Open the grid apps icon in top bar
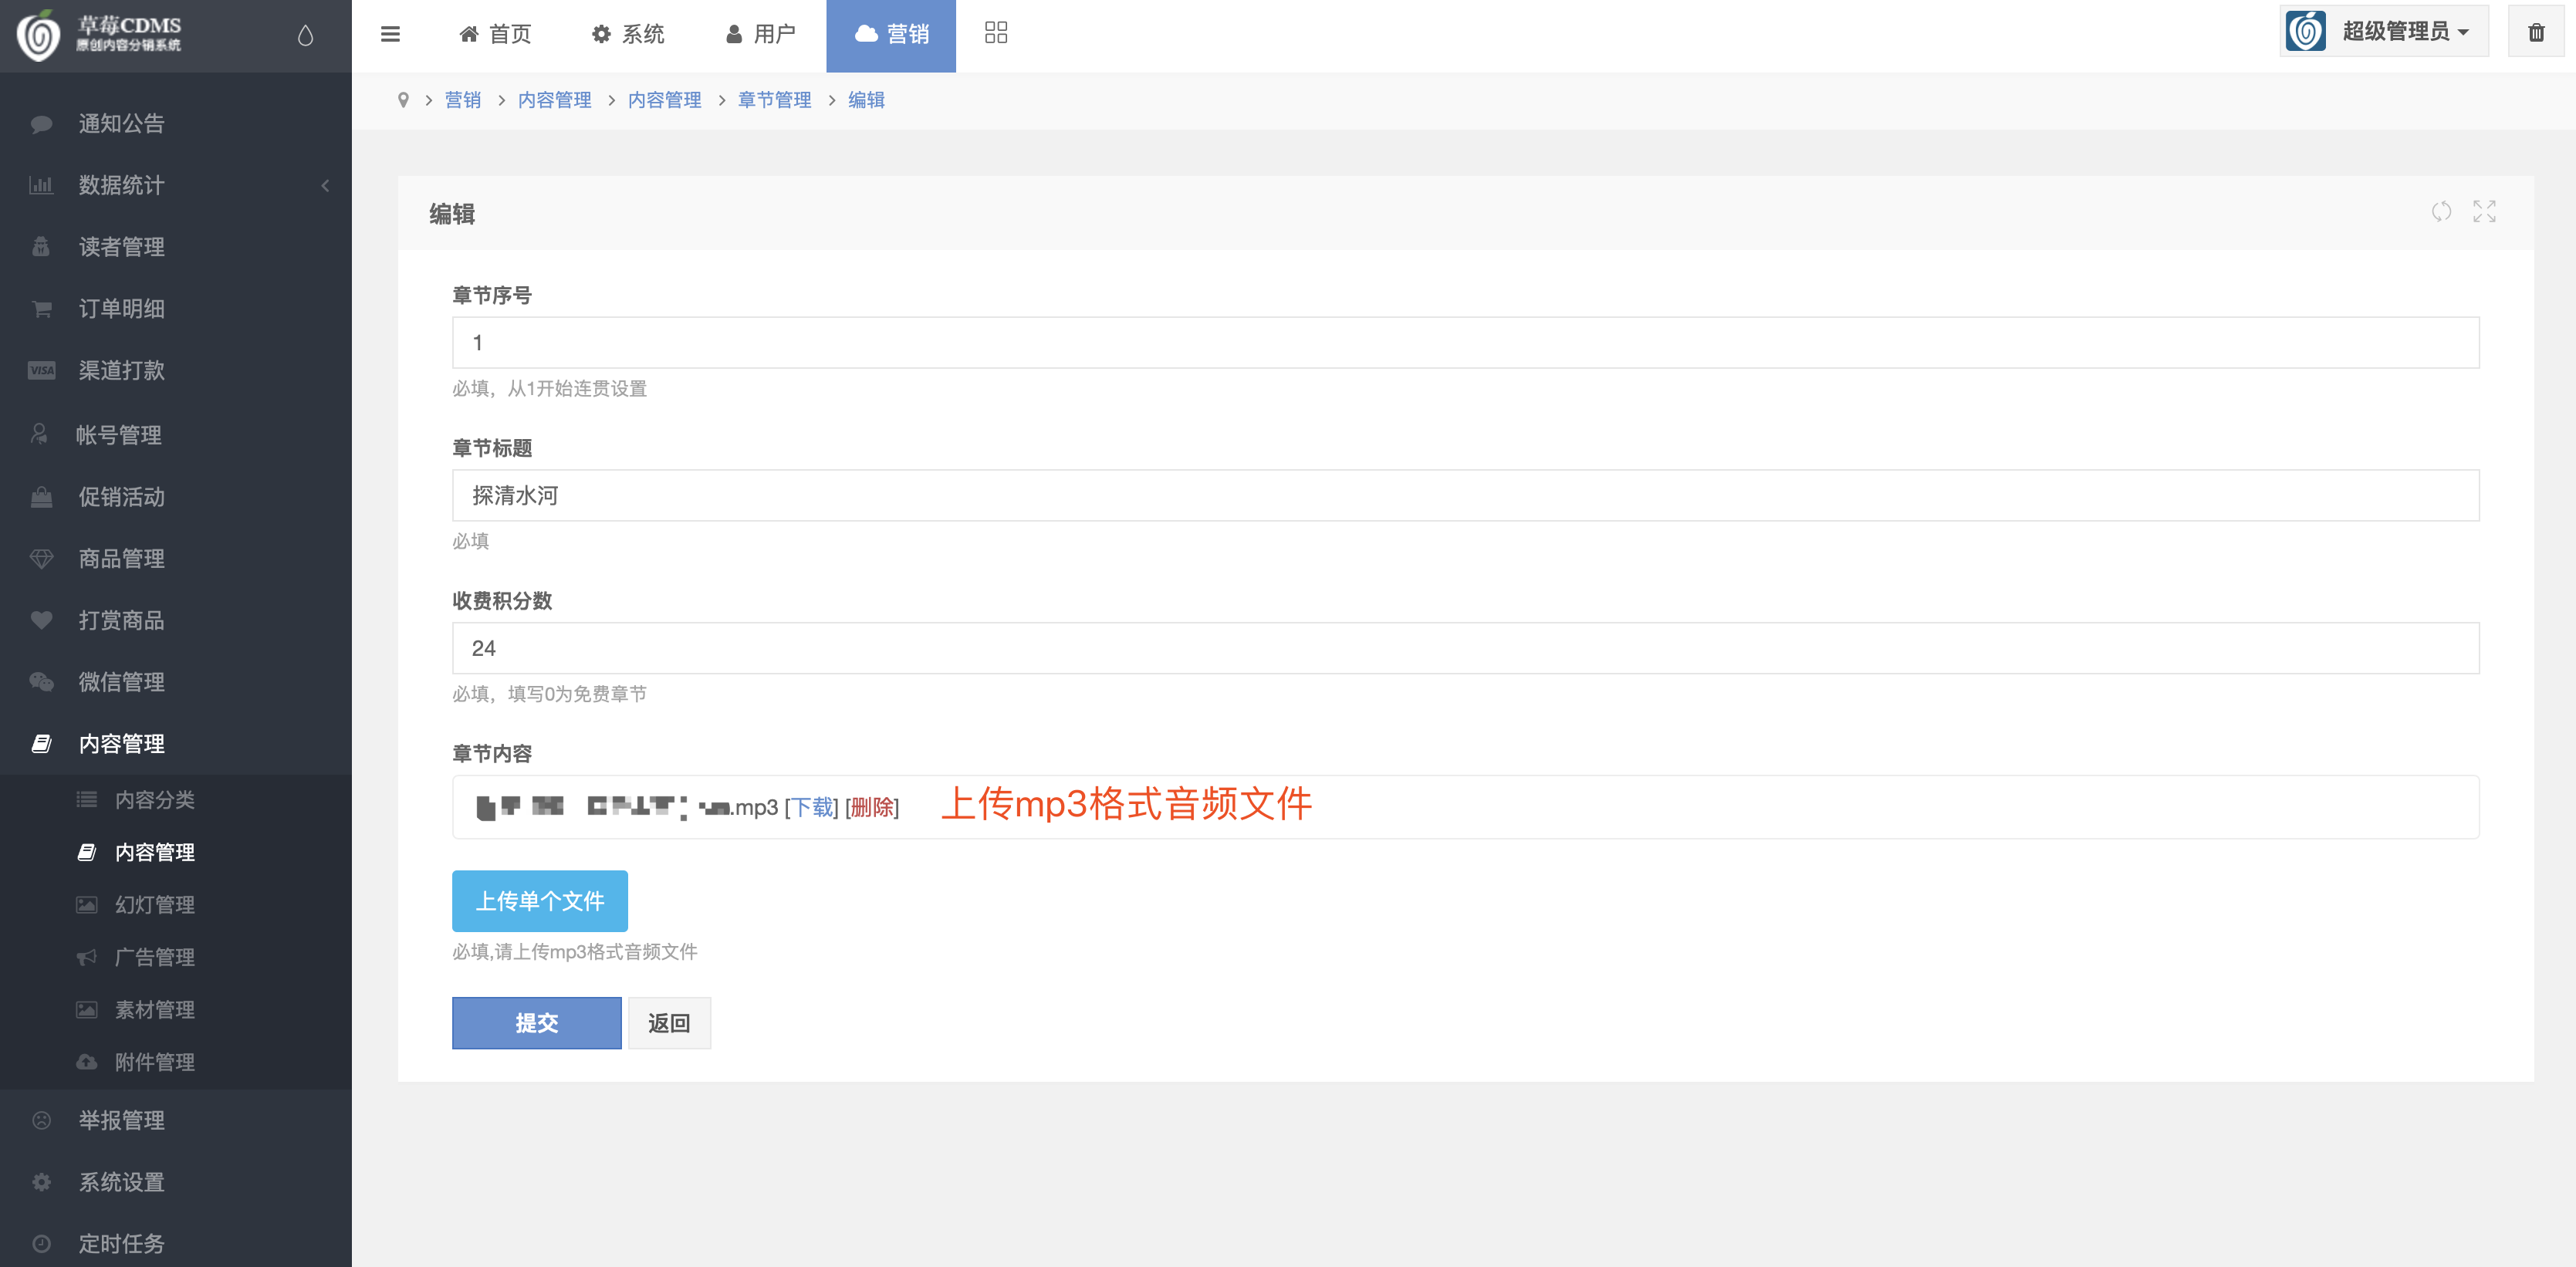Viewport: 2576px width, 1267px height. tap(995, 33)
